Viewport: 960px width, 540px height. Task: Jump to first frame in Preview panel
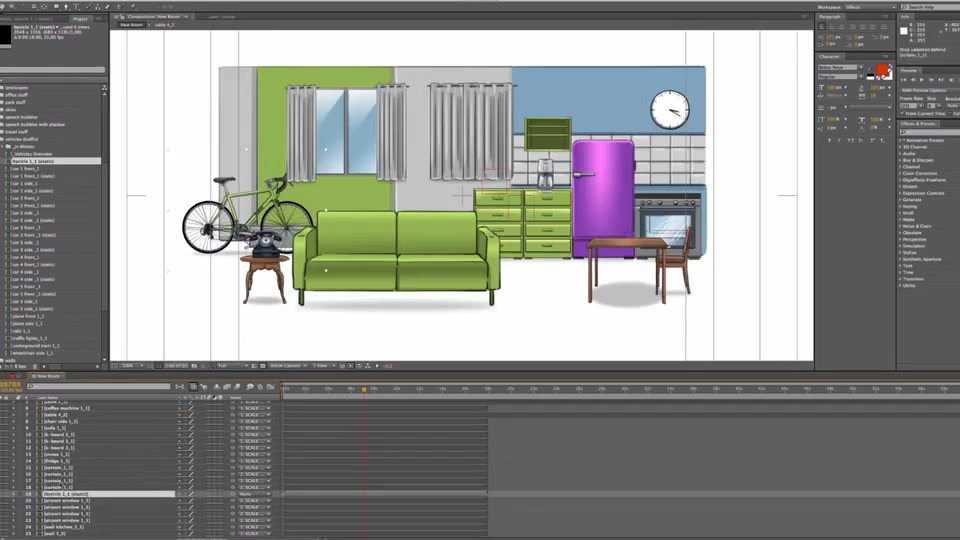coord(903,80)
